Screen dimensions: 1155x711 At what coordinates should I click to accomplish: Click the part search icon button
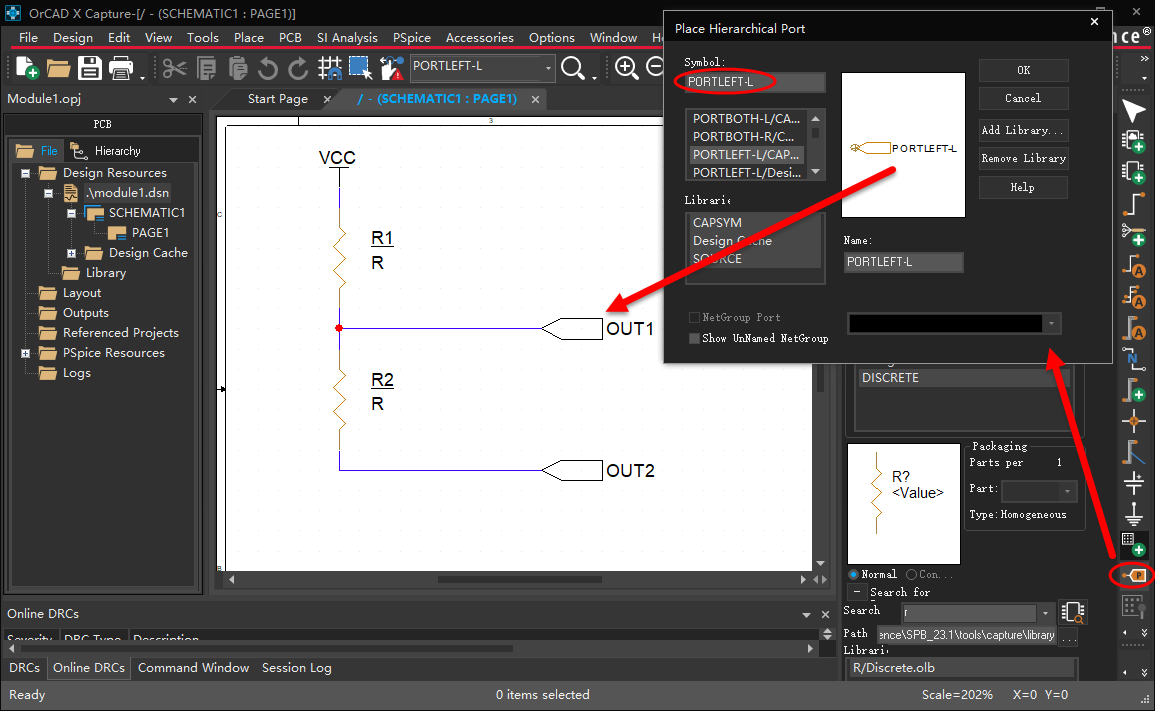pyautogui.click(x=1073, y=612)
